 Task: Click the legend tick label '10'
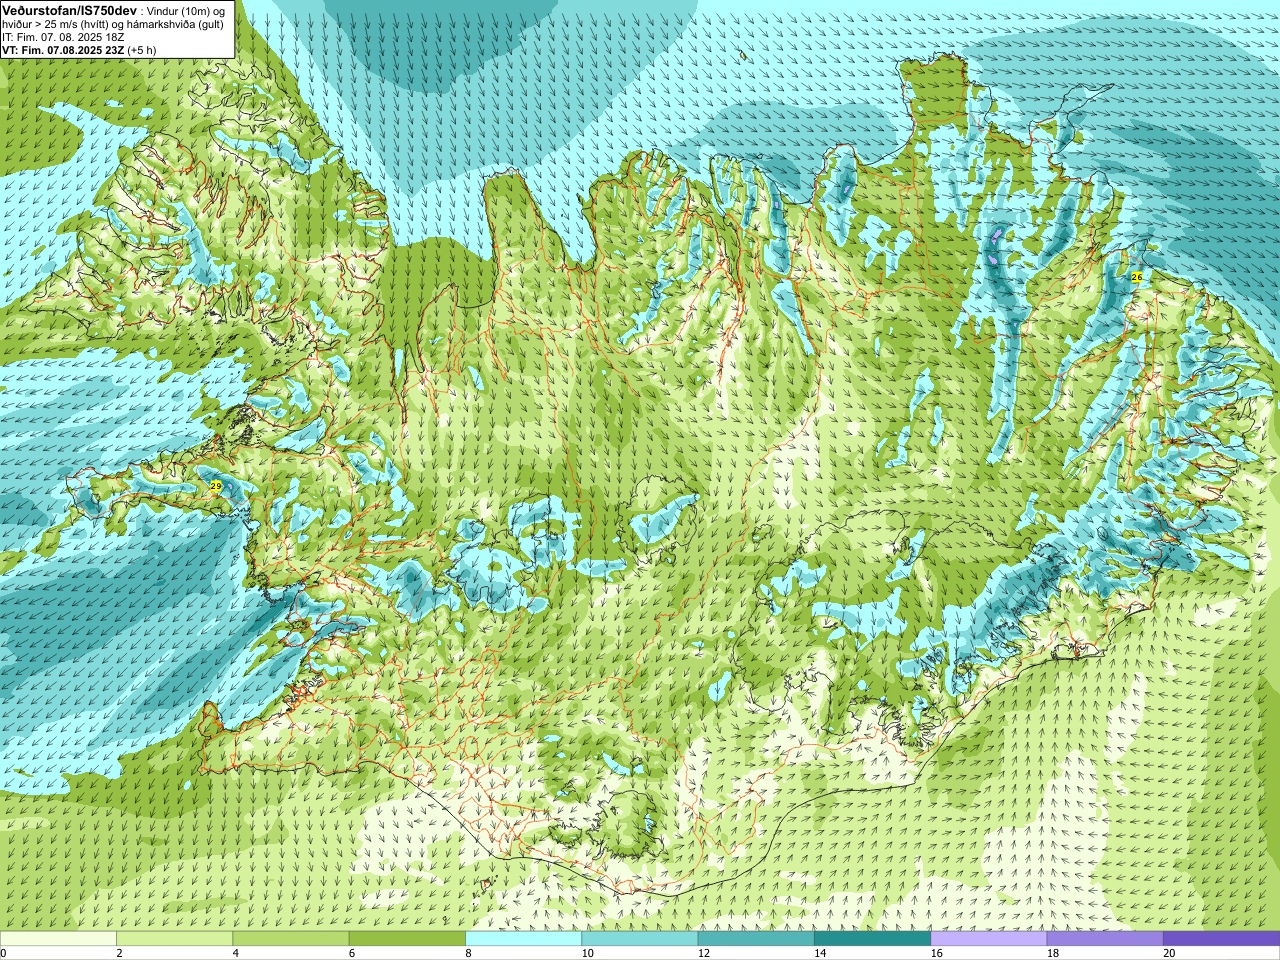(x=588, y=953)
